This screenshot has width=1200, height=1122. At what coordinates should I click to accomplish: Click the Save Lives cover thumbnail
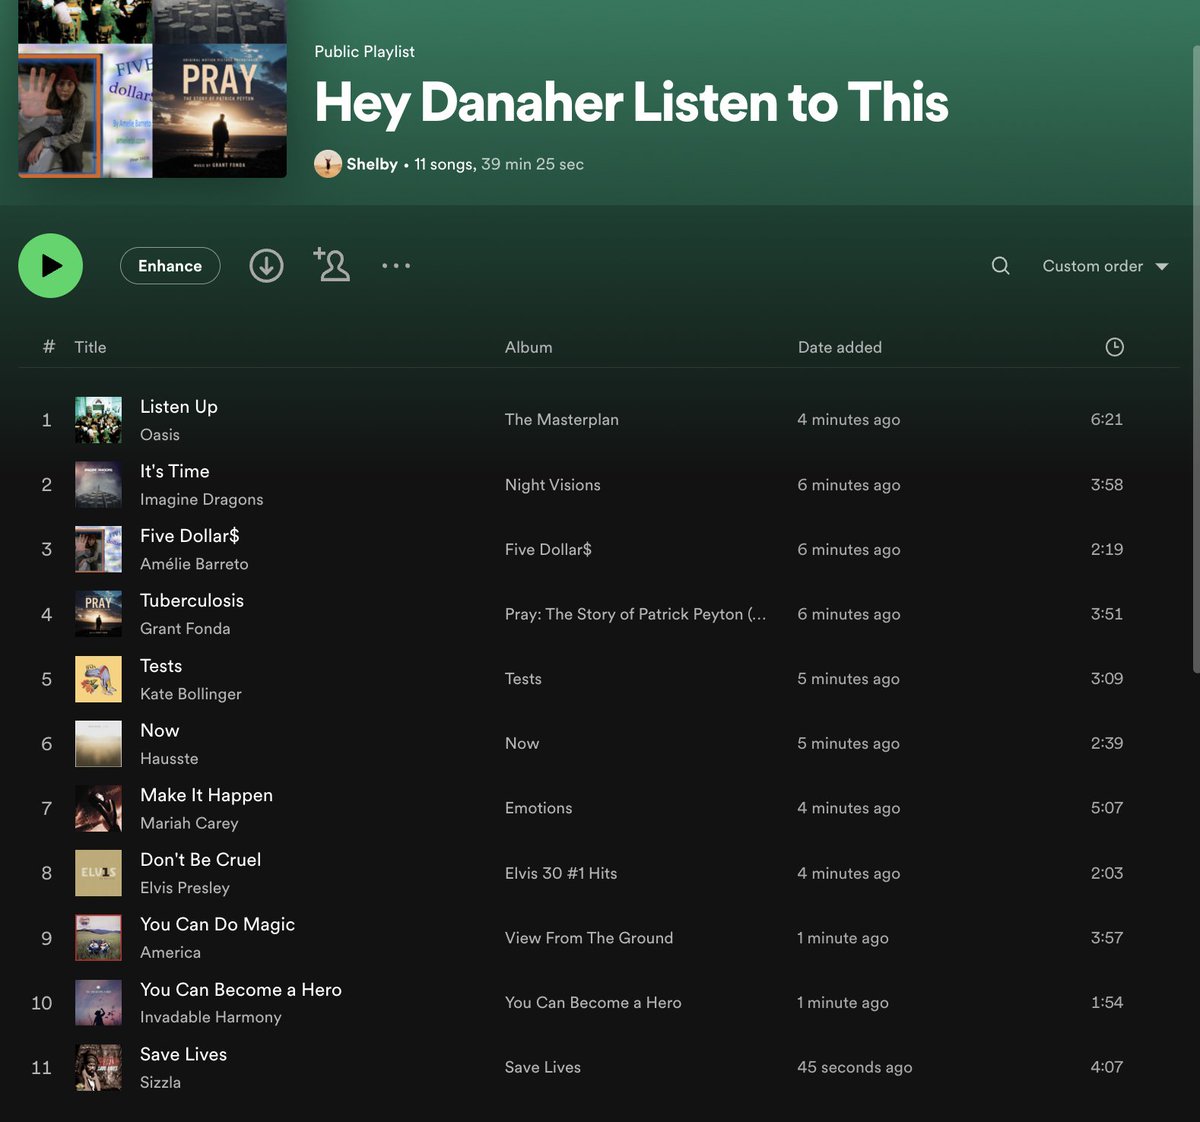(x=98, y=1067)
